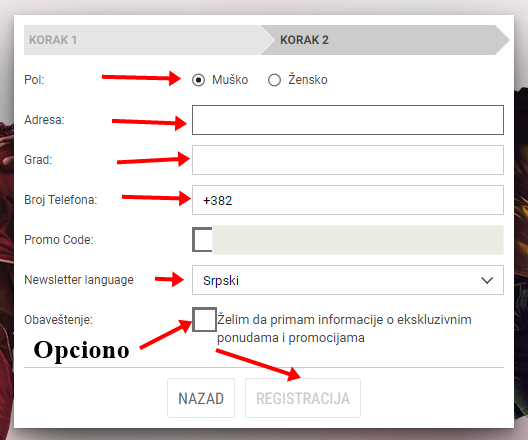This screenshot has width=528, height=440.
Task: Place cursor in Broj Telefona field
Action: pos(348,200)
